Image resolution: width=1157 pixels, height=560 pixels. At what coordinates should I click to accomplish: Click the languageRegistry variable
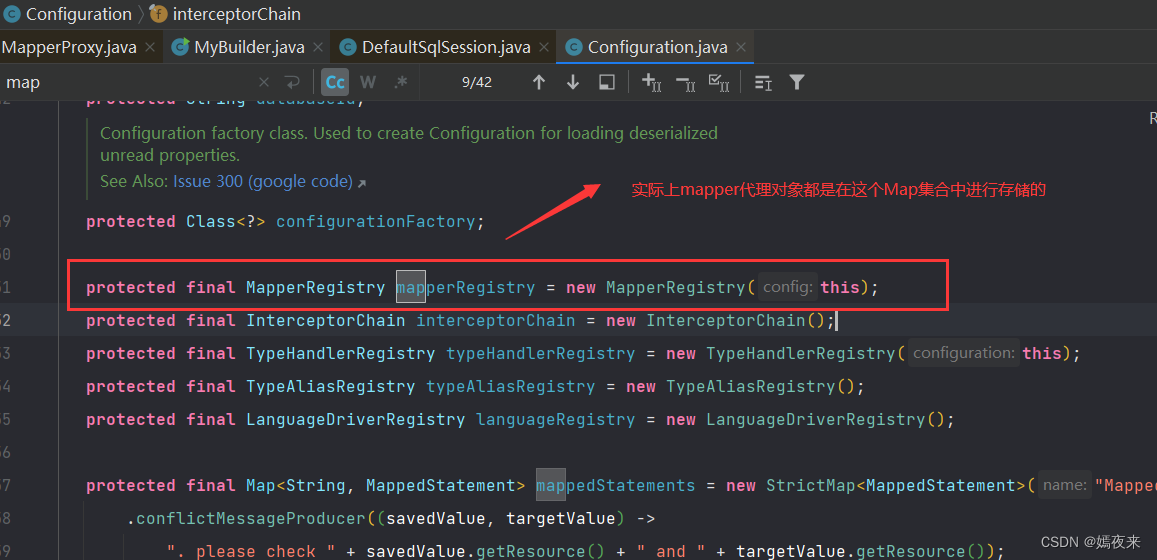tap(556, 420)
